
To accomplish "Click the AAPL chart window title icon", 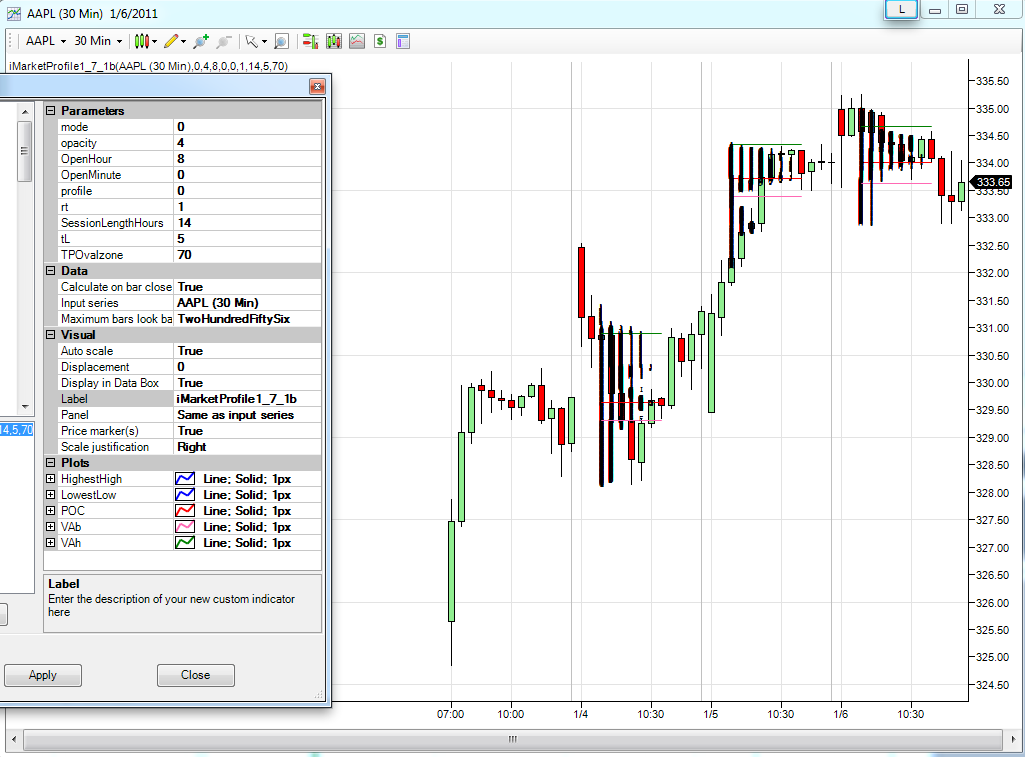I will (x=13, y=13).
